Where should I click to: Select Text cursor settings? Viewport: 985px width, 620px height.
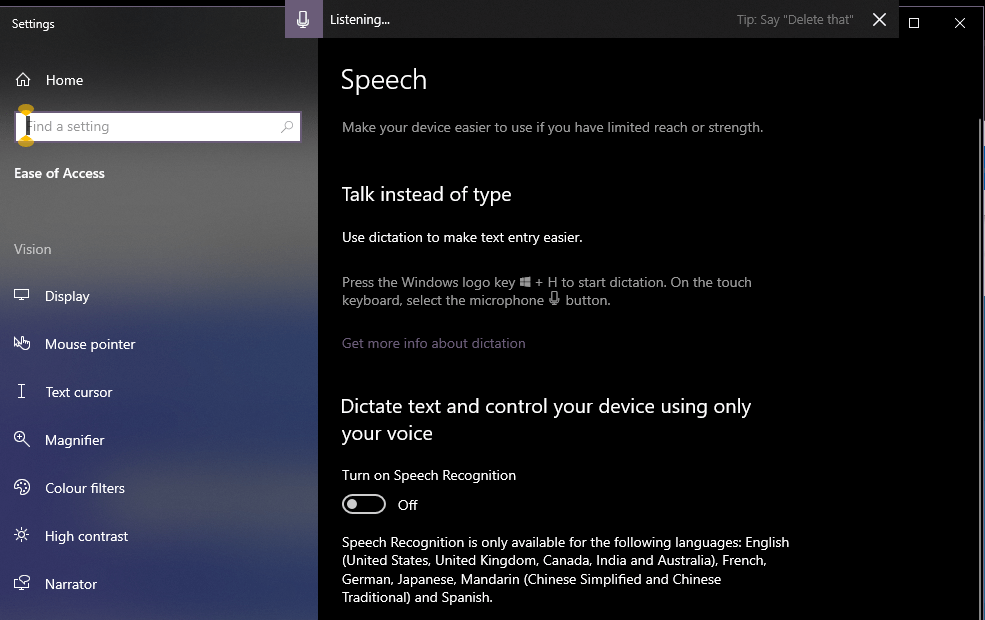[79, 392]
